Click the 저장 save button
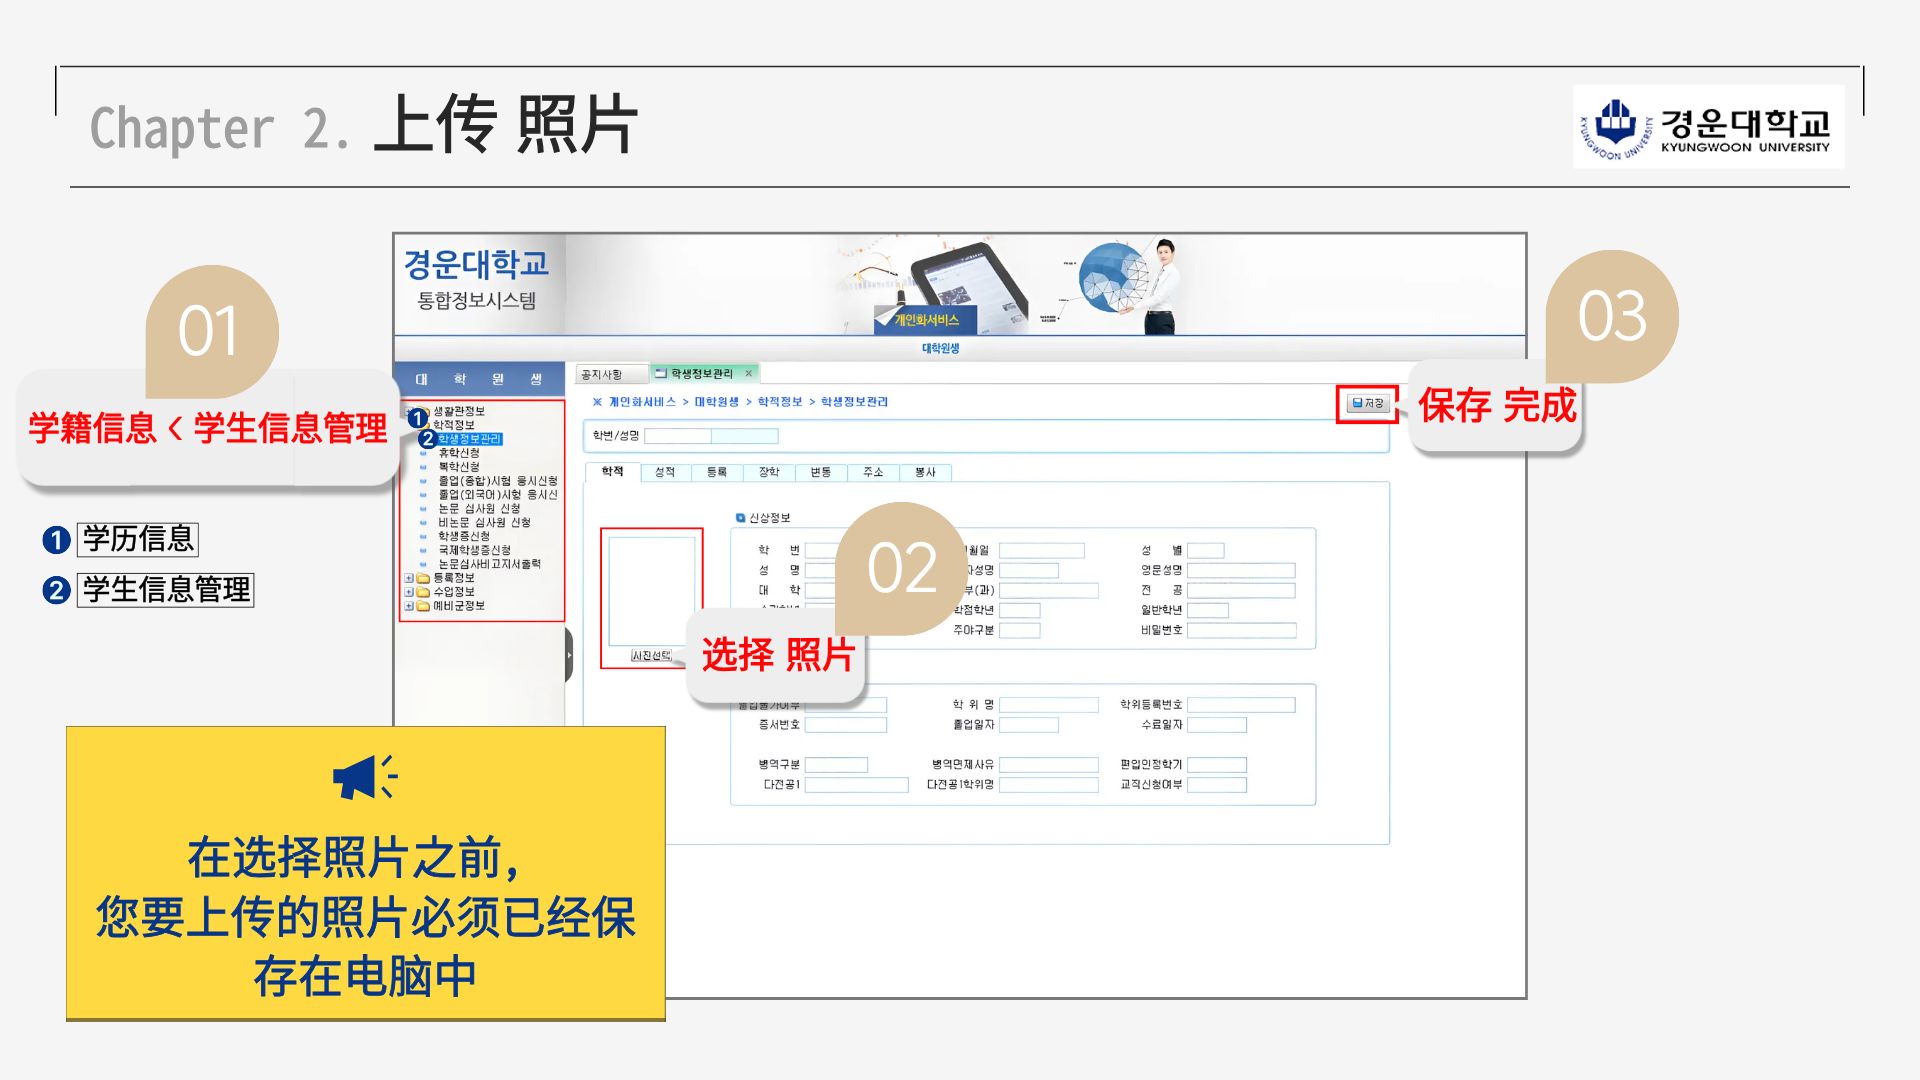 1367,403
